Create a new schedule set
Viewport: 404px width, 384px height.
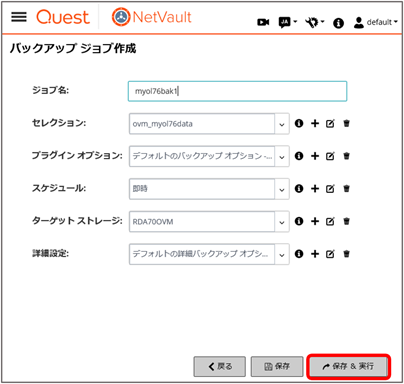315,188
